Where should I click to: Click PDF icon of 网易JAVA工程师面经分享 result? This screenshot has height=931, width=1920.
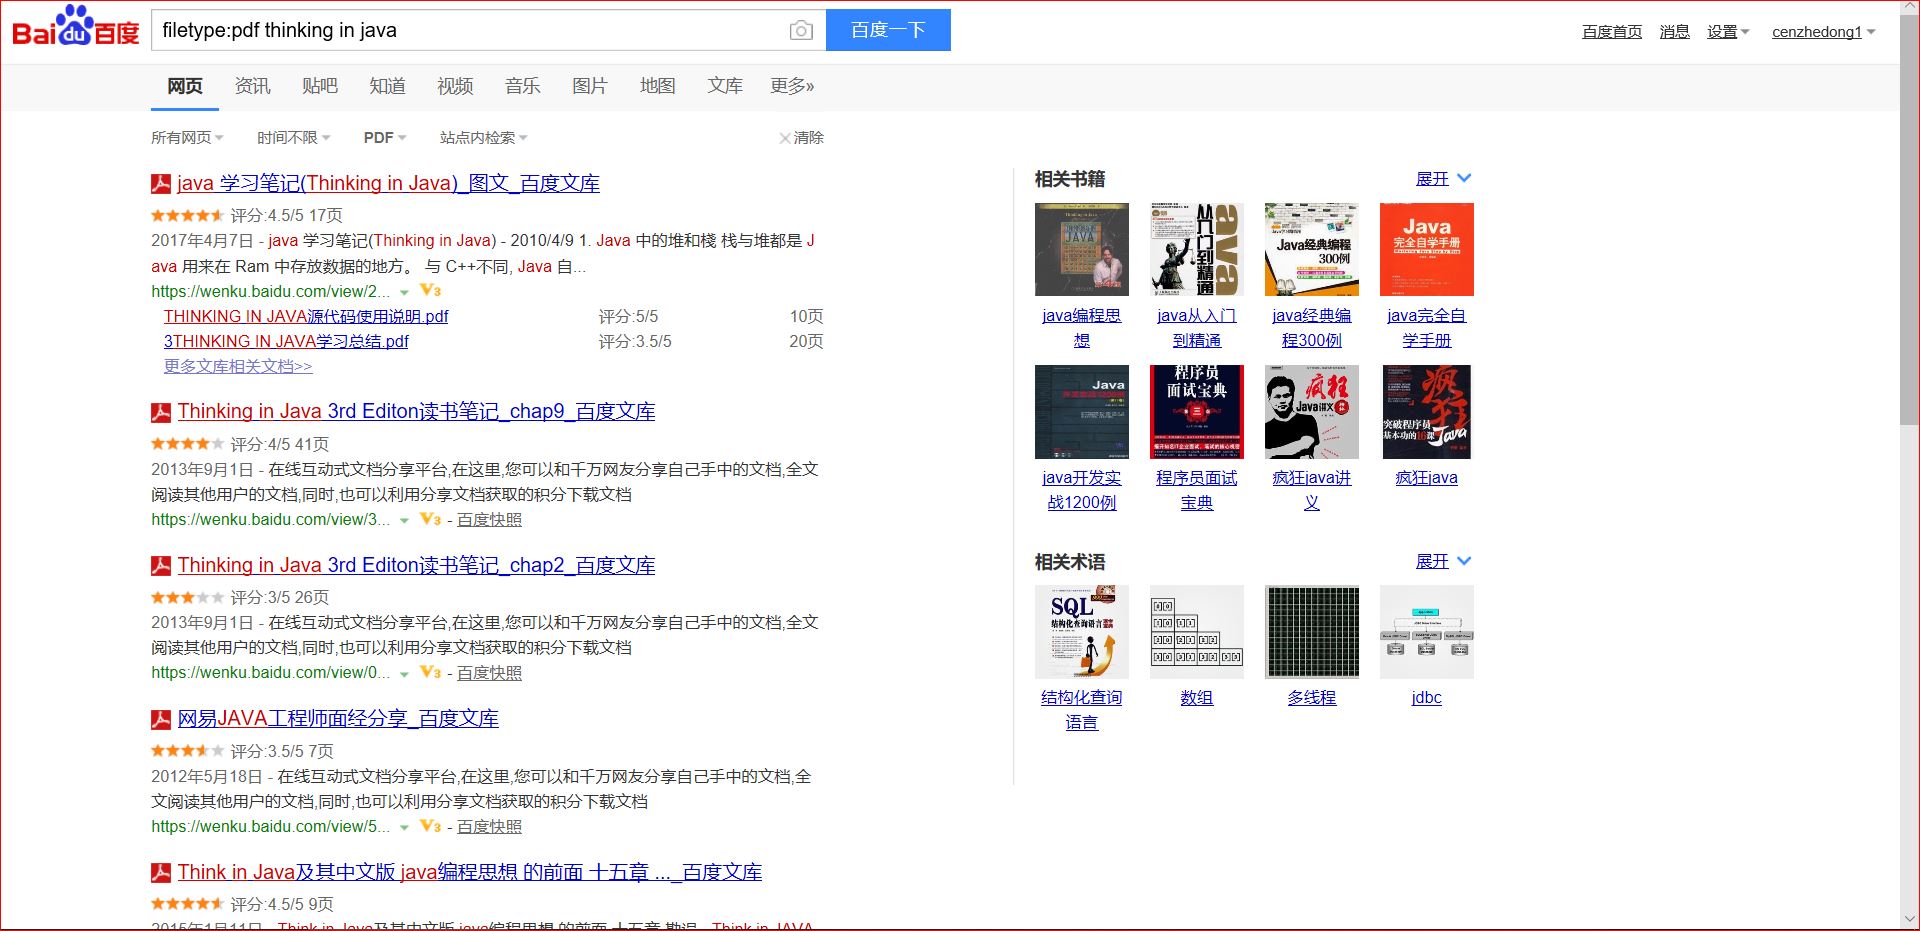click(x=161, y=719)
